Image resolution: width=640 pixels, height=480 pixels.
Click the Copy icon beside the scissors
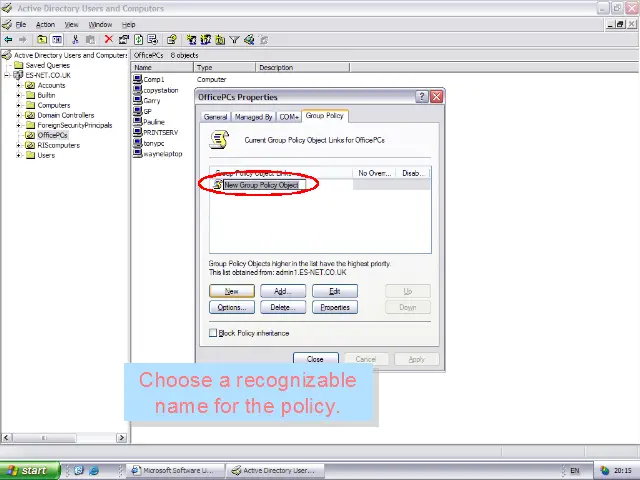[x=90, y=40]
